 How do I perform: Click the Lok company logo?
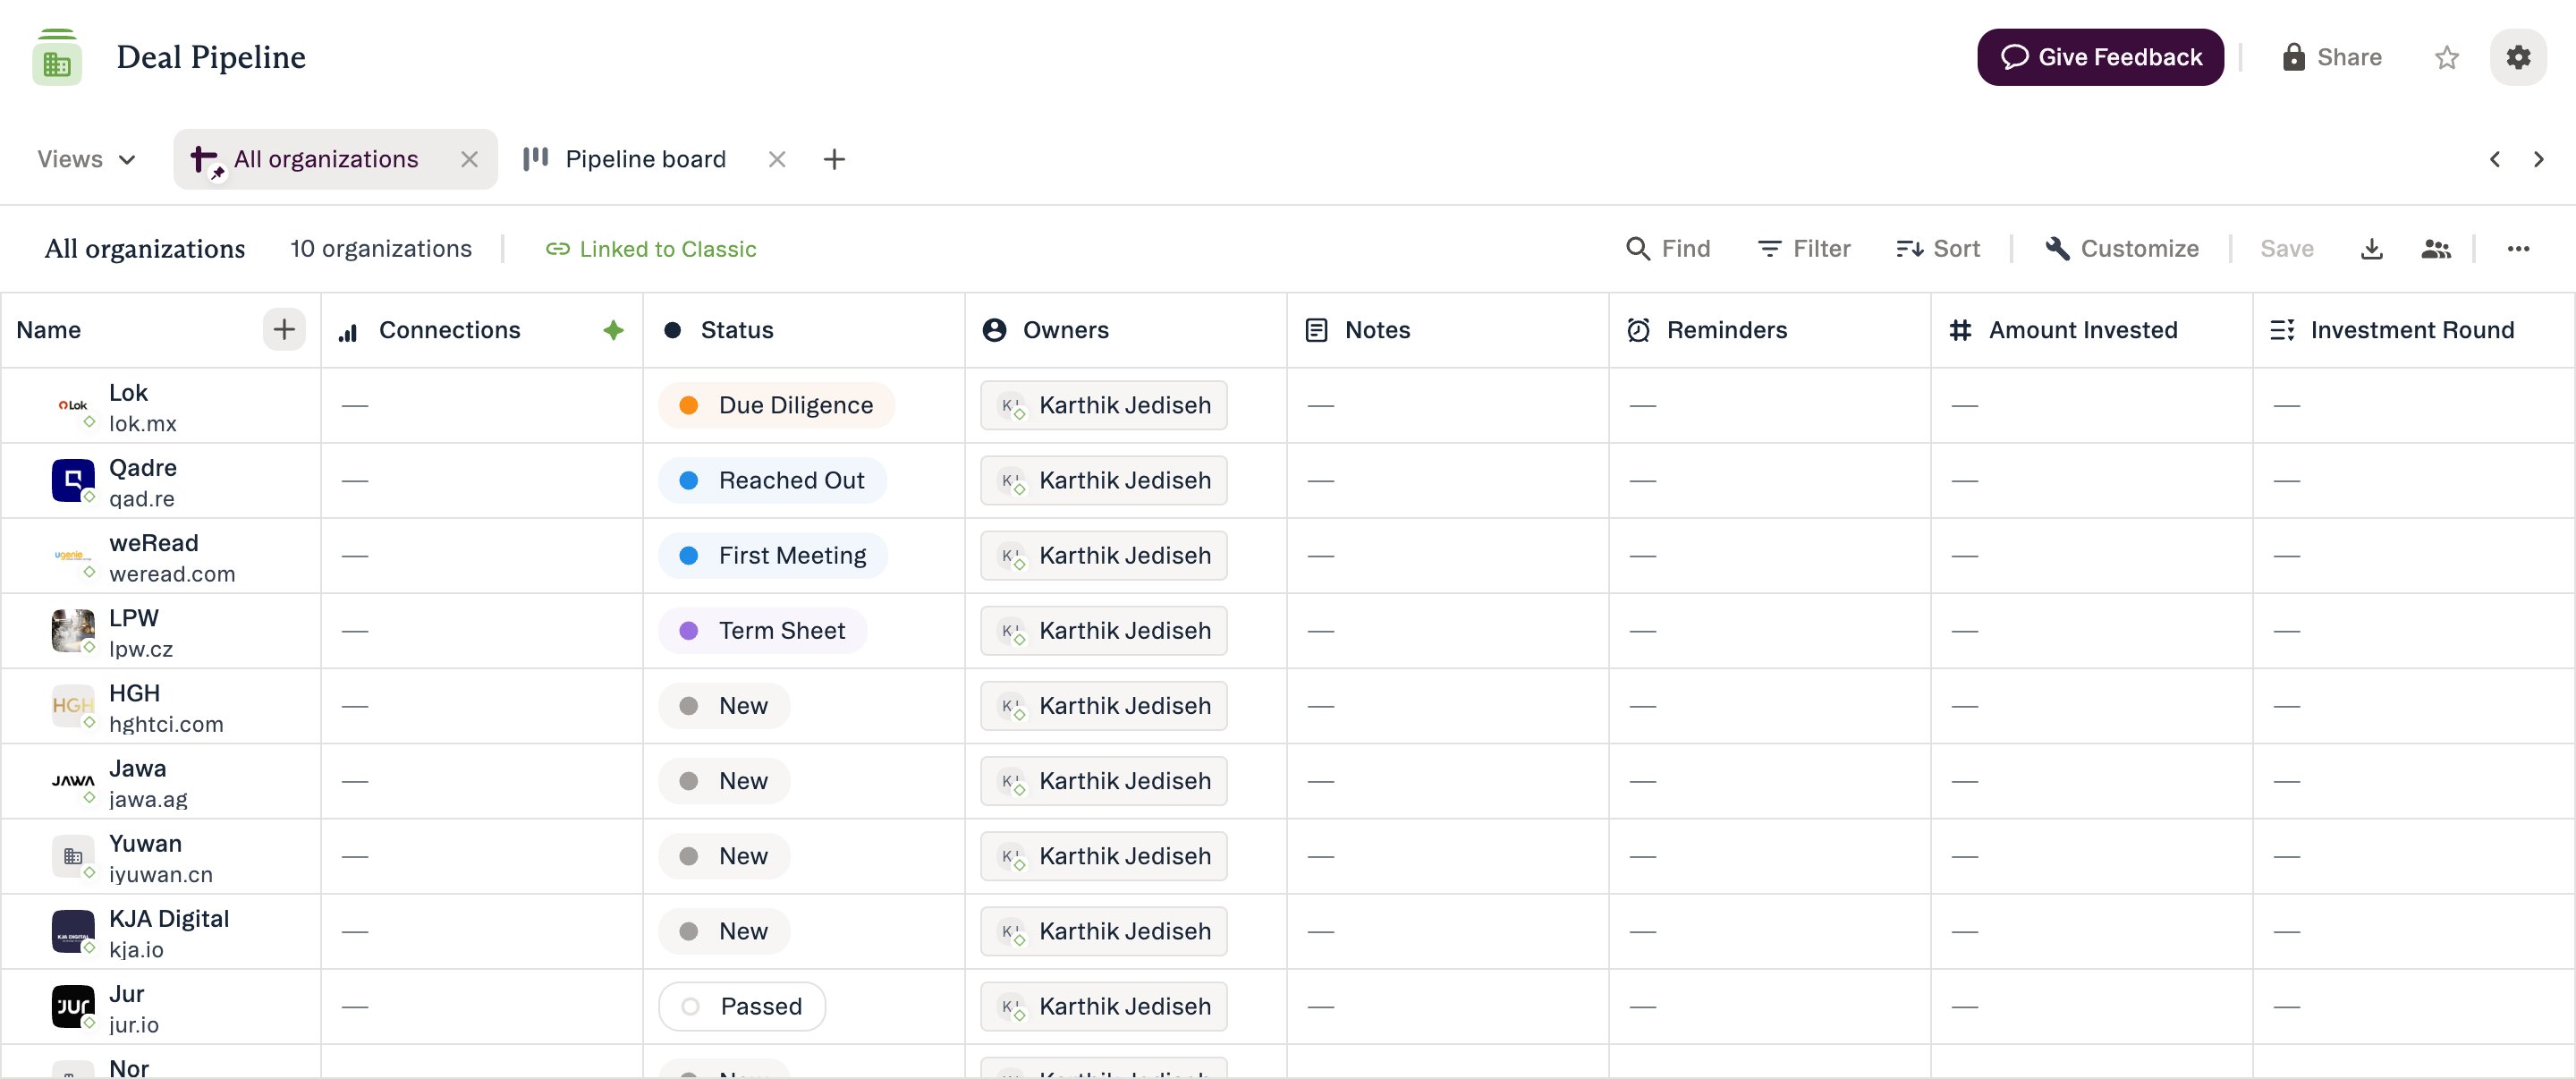73,405
